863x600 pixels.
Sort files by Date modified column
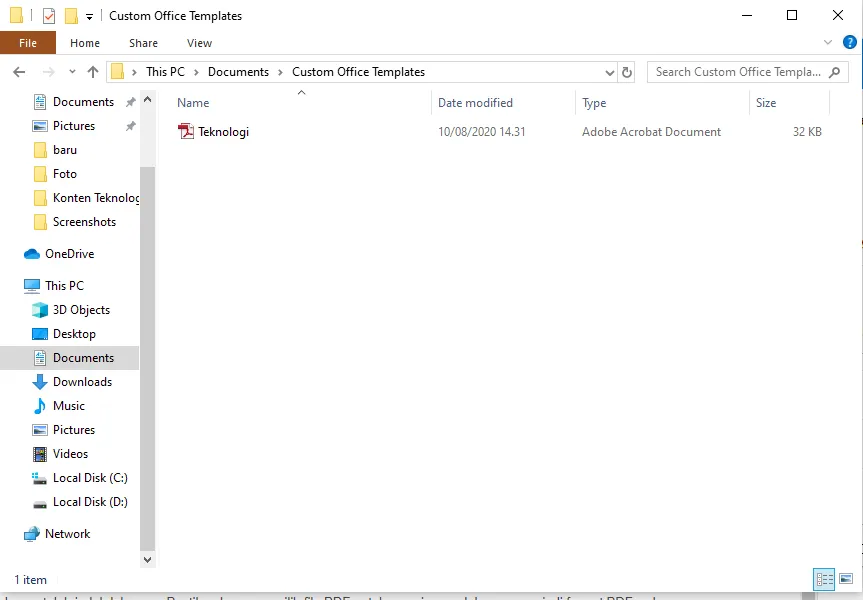click(x=475, y=103)
